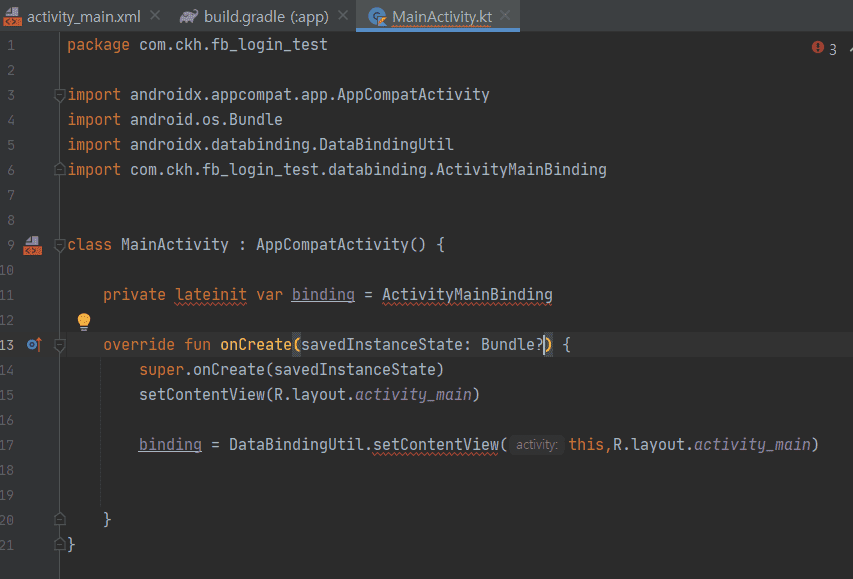Open related XML layout icon beside MainActivity class
The width and height of the screenshot is (853, 579).
pos(32,245)
